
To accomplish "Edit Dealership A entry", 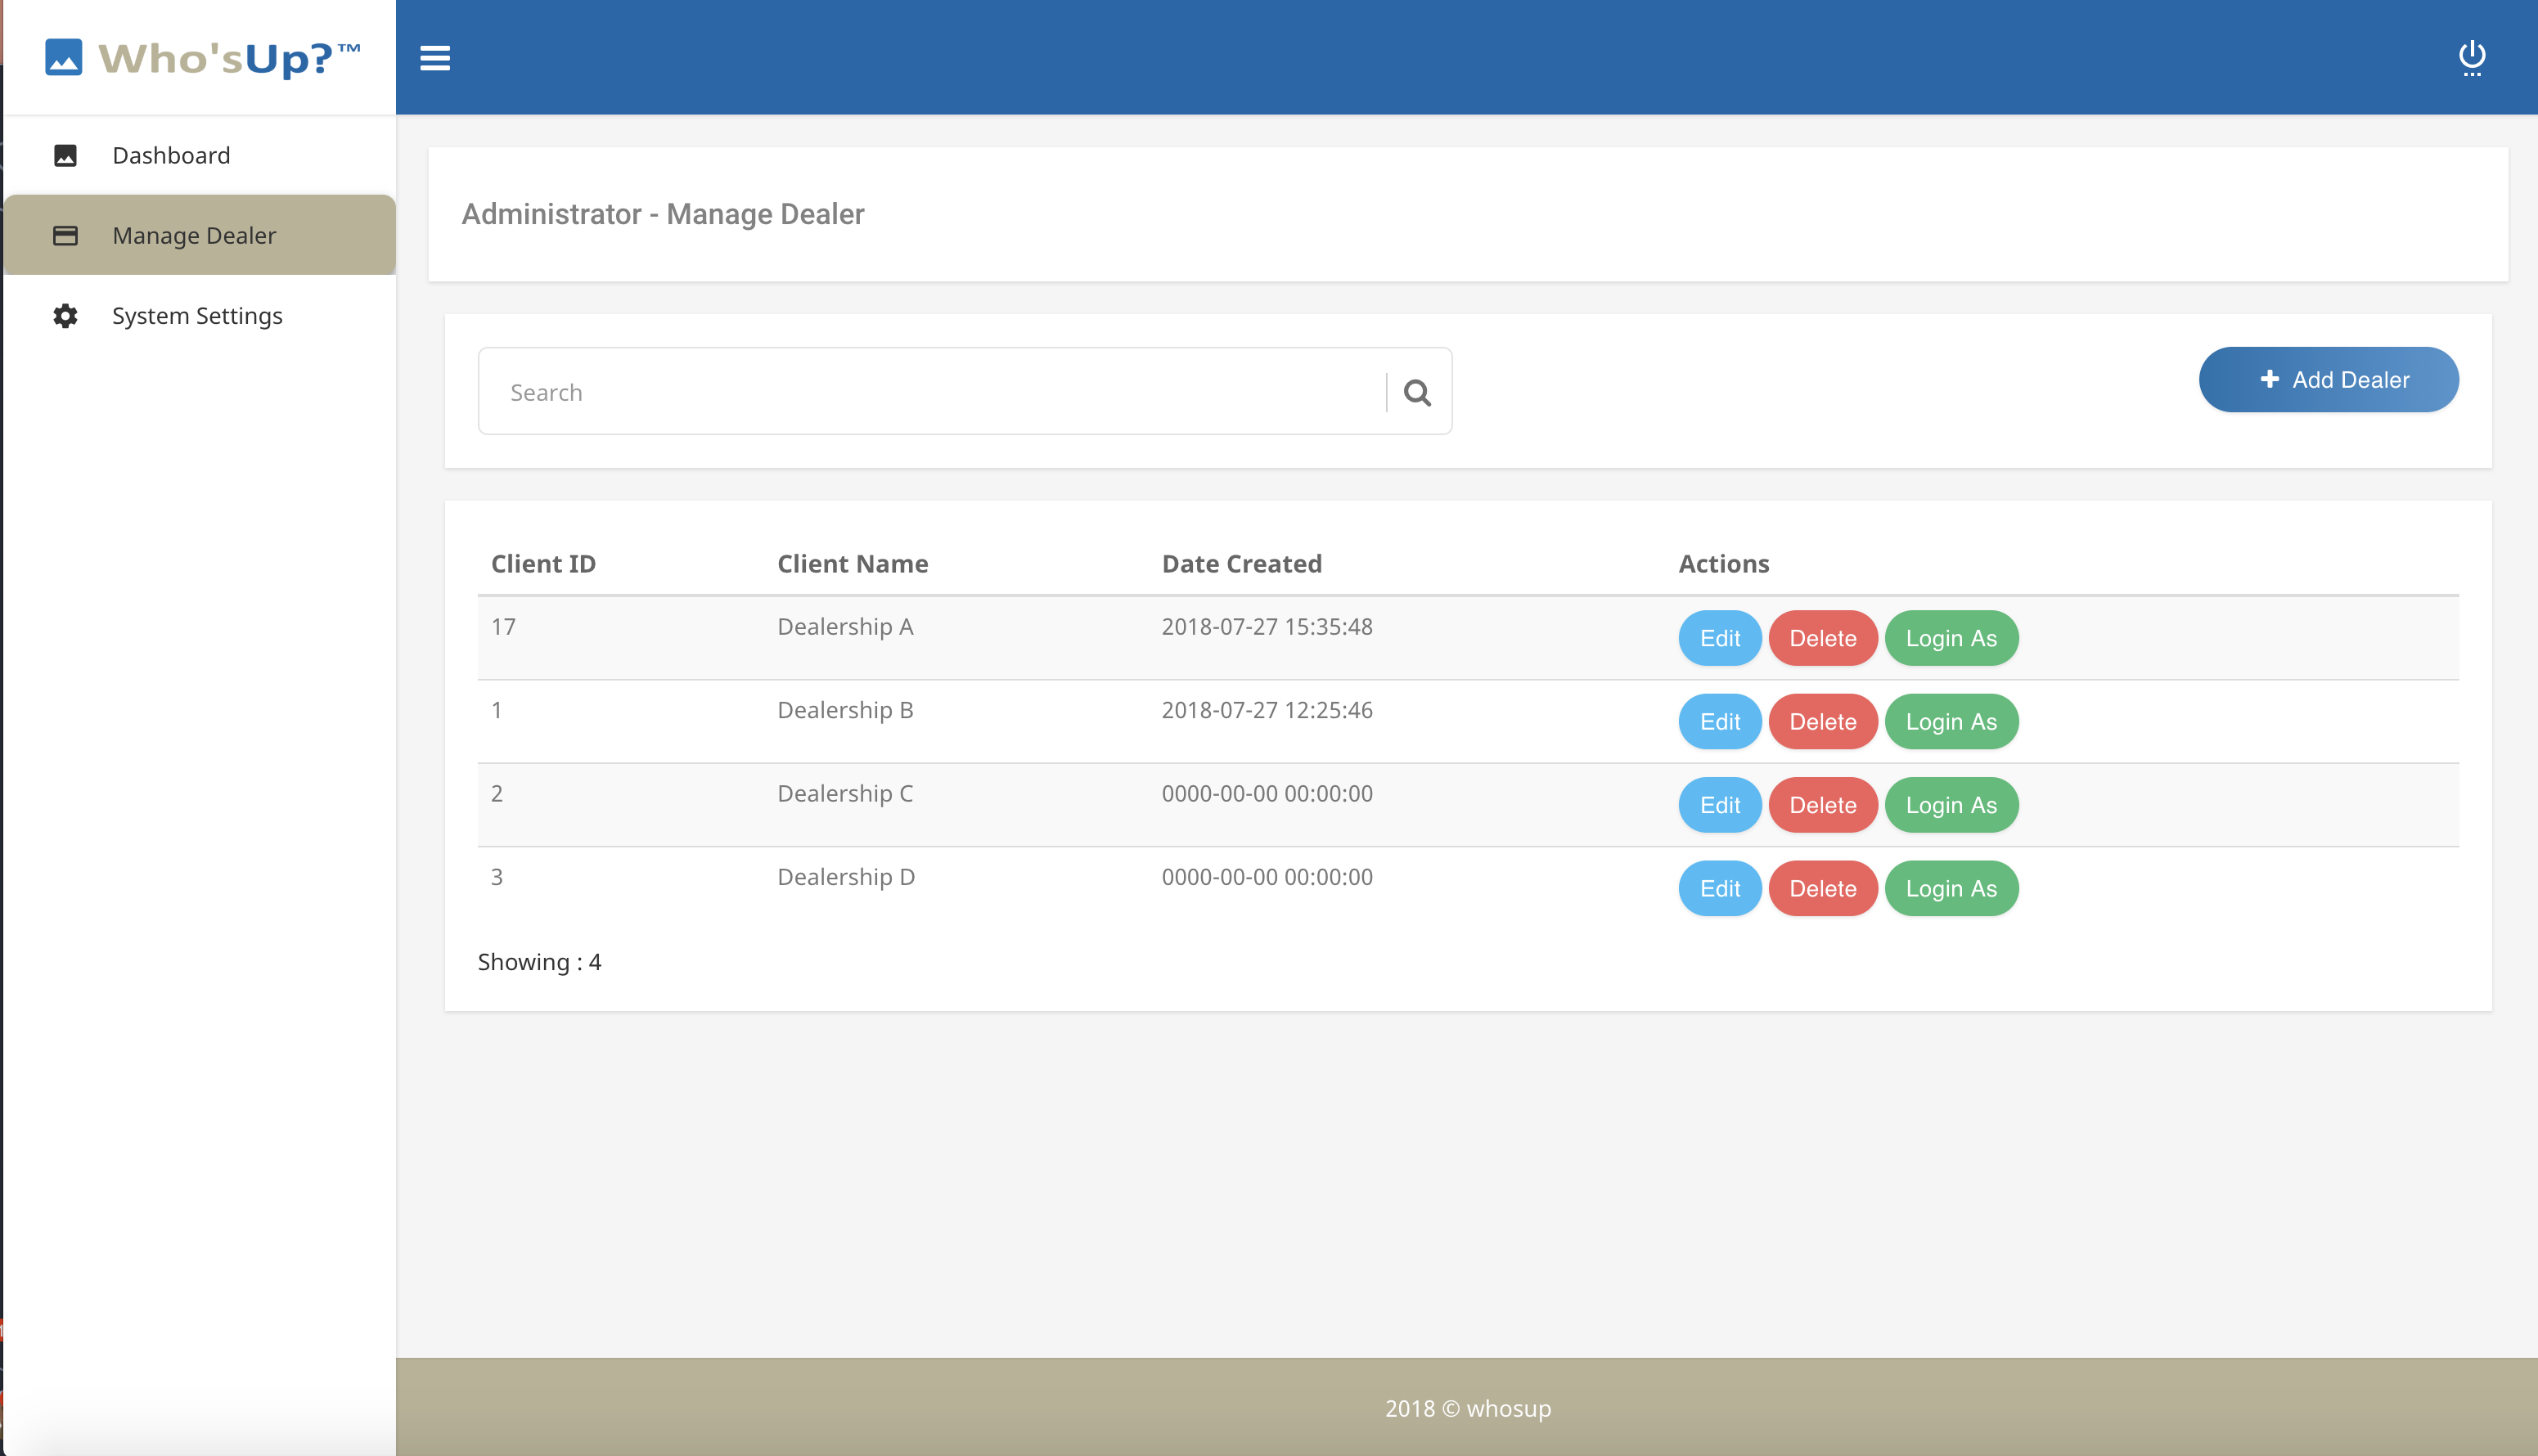I will point(1719,638).
